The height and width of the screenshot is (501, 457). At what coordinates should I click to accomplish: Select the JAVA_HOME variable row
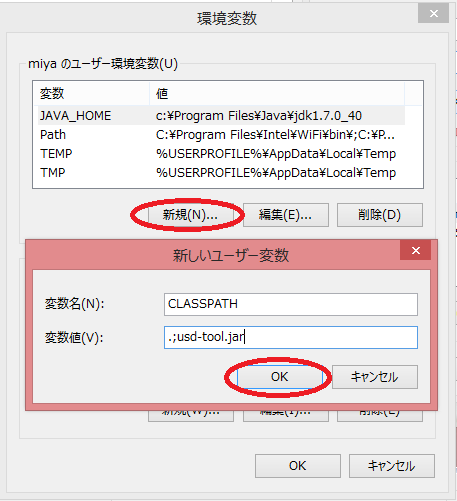[221, 116]
